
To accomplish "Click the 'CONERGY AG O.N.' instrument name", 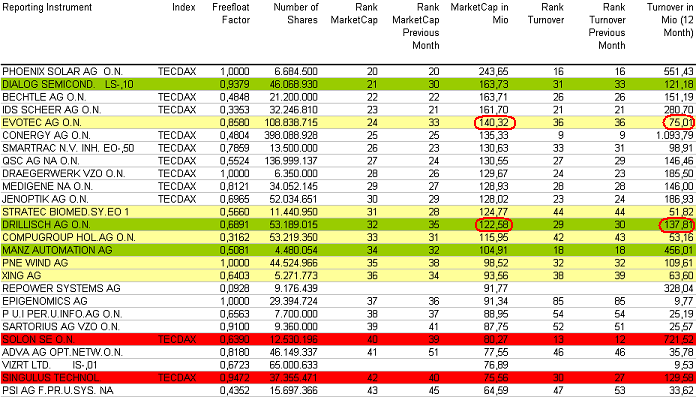I will 47,135.
